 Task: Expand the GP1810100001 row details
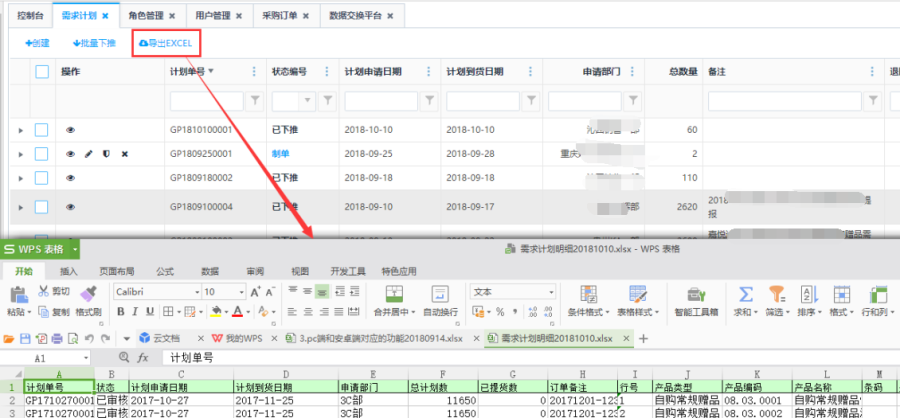point(20,130)
